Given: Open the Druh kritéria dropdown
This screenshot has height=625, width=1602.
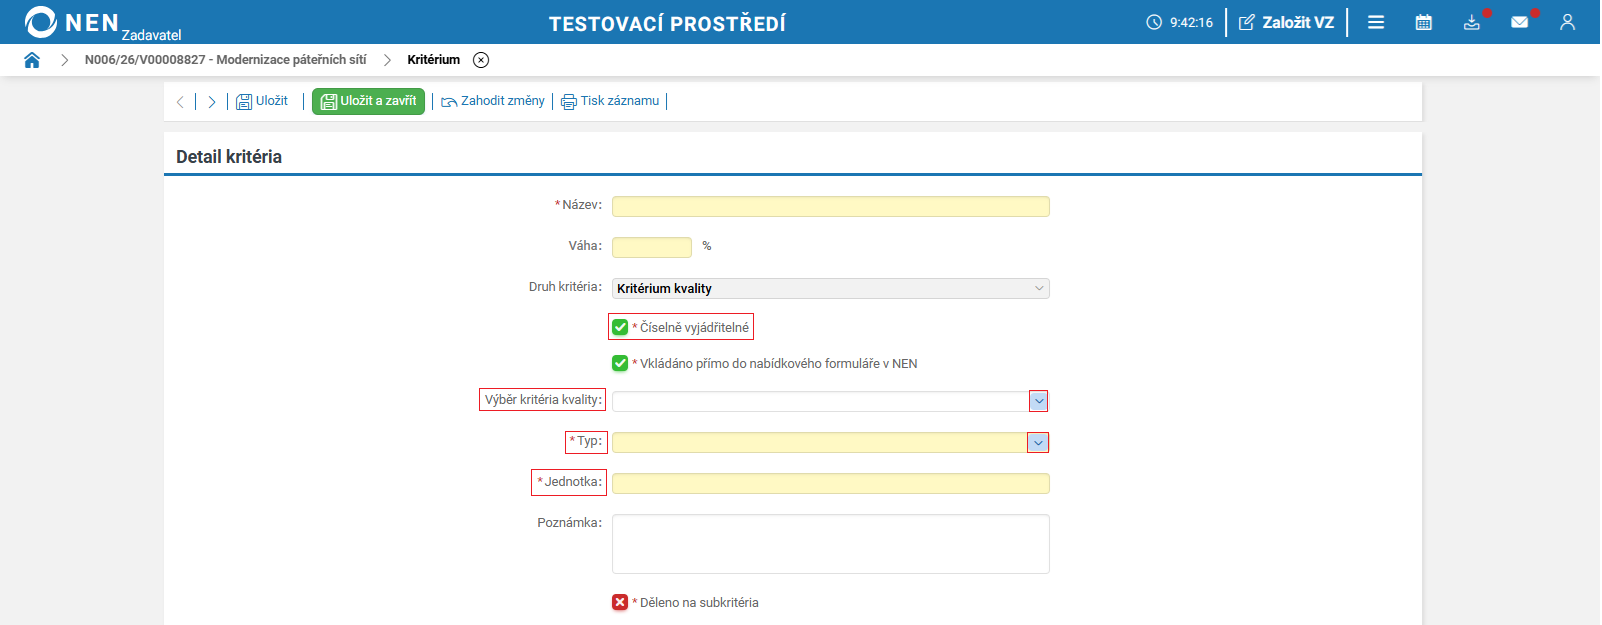Looking at the screenshot, I should 831,288.
